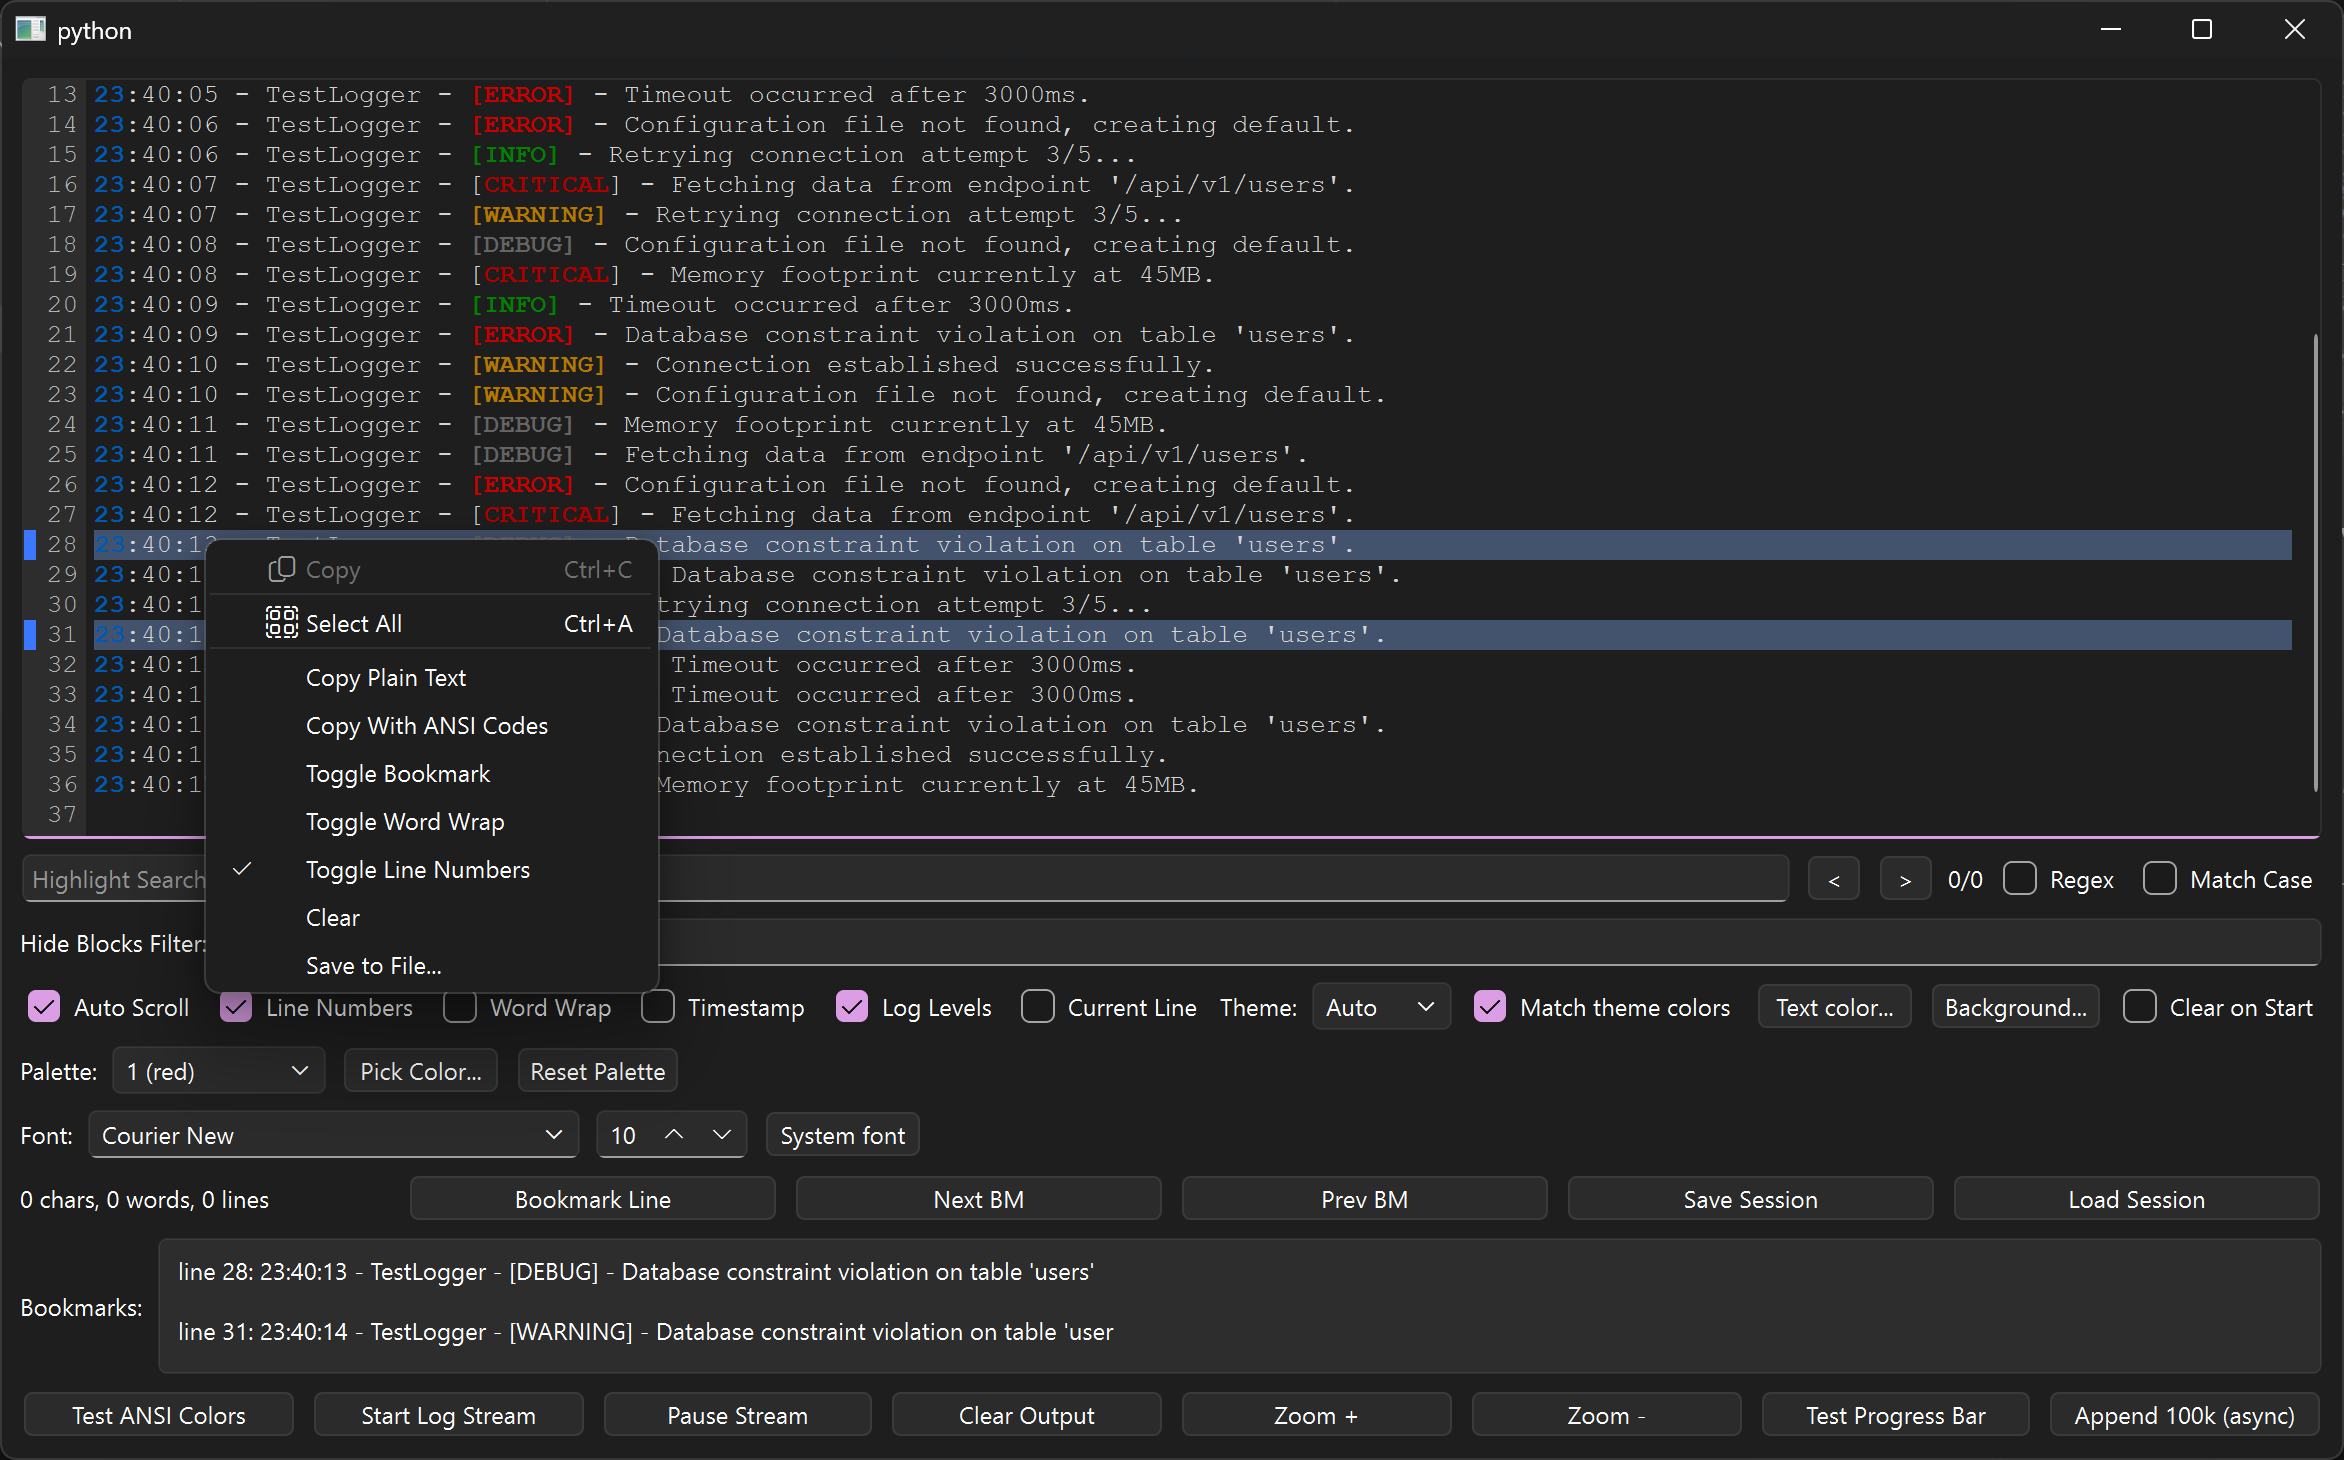Decrease font size with down arrow
The image size is (2344, 1460).
[x=722, y=1135]
